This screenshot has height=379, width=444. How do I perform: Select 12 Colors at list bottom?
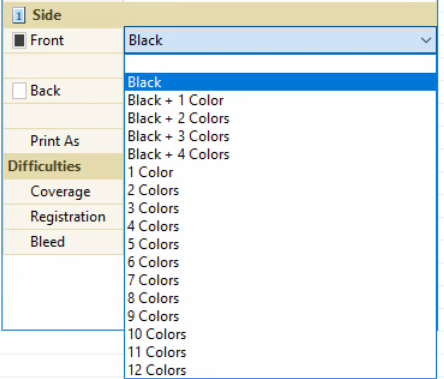[x=280, y=370]
